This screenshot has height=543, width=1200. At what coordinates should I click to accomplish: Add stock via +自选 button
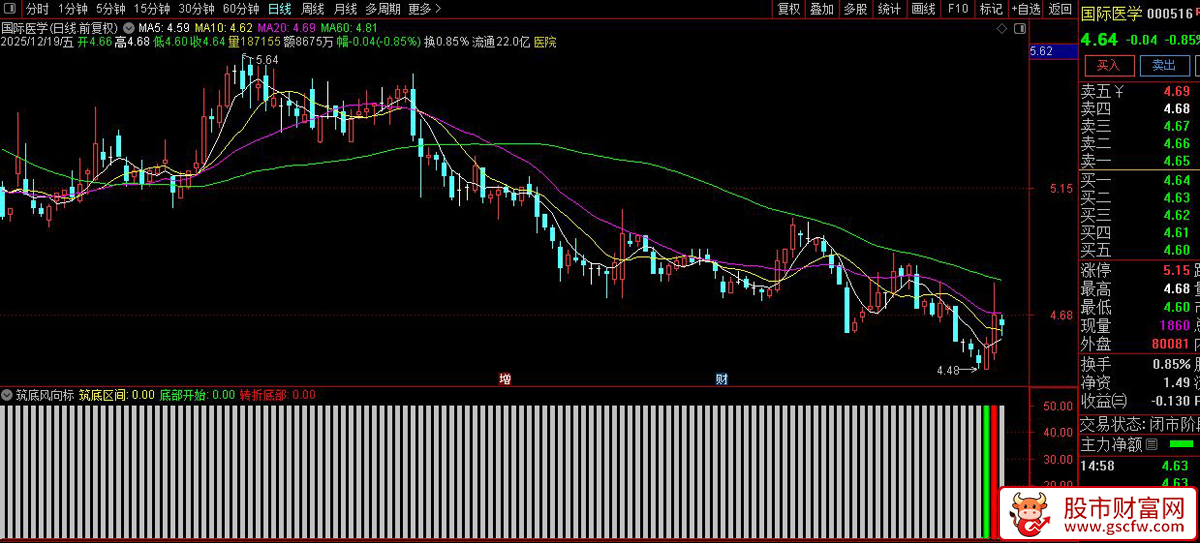tap(1025, 9)
